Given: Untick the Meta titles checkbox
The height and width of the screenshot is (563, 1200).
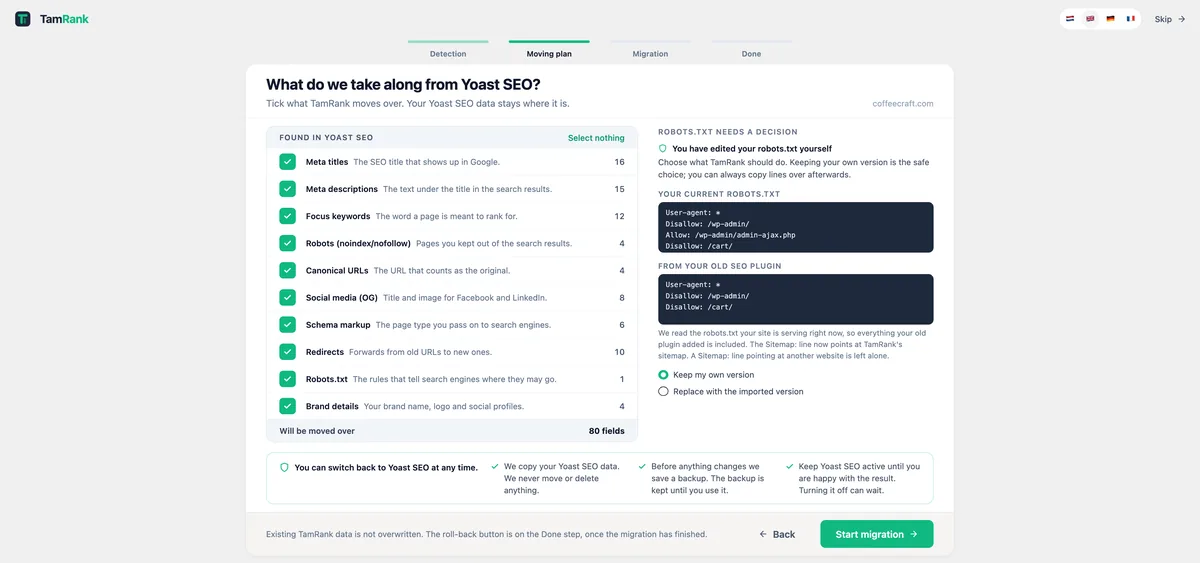Looking at the screenshot, I should [x=288, y=162].
